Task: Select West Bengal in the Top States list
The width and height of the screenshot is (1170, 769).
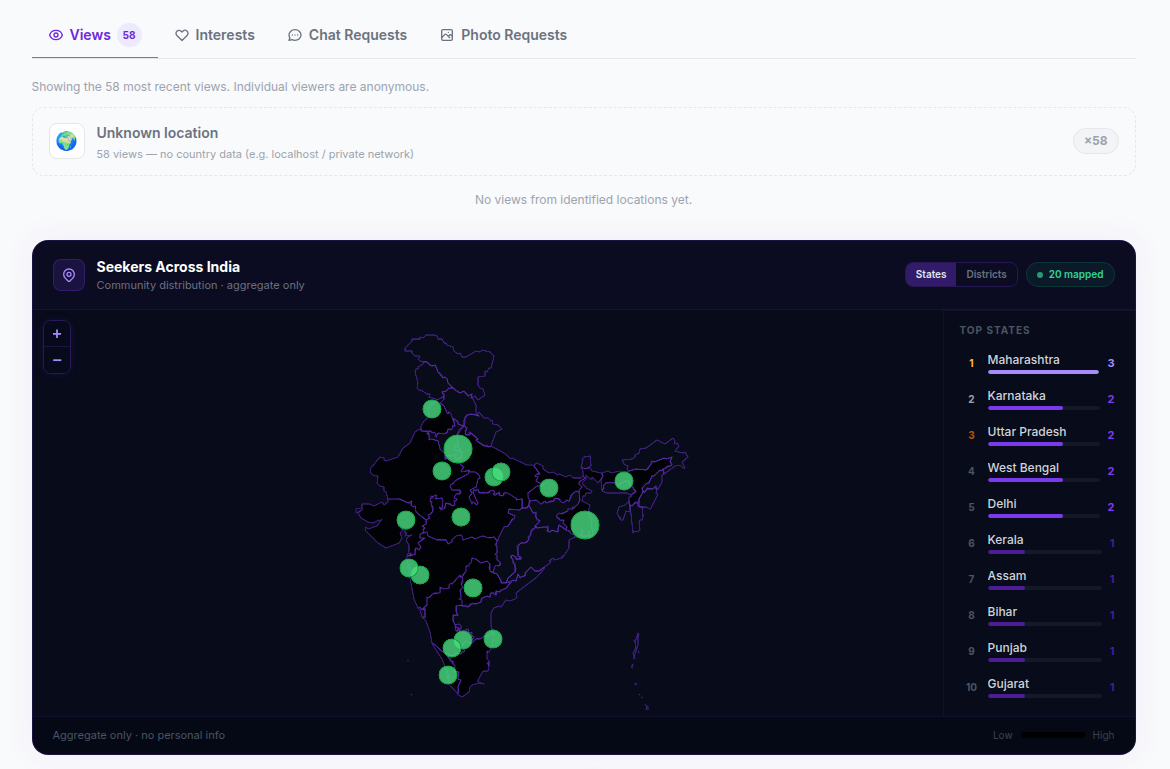Action: 1042,471
